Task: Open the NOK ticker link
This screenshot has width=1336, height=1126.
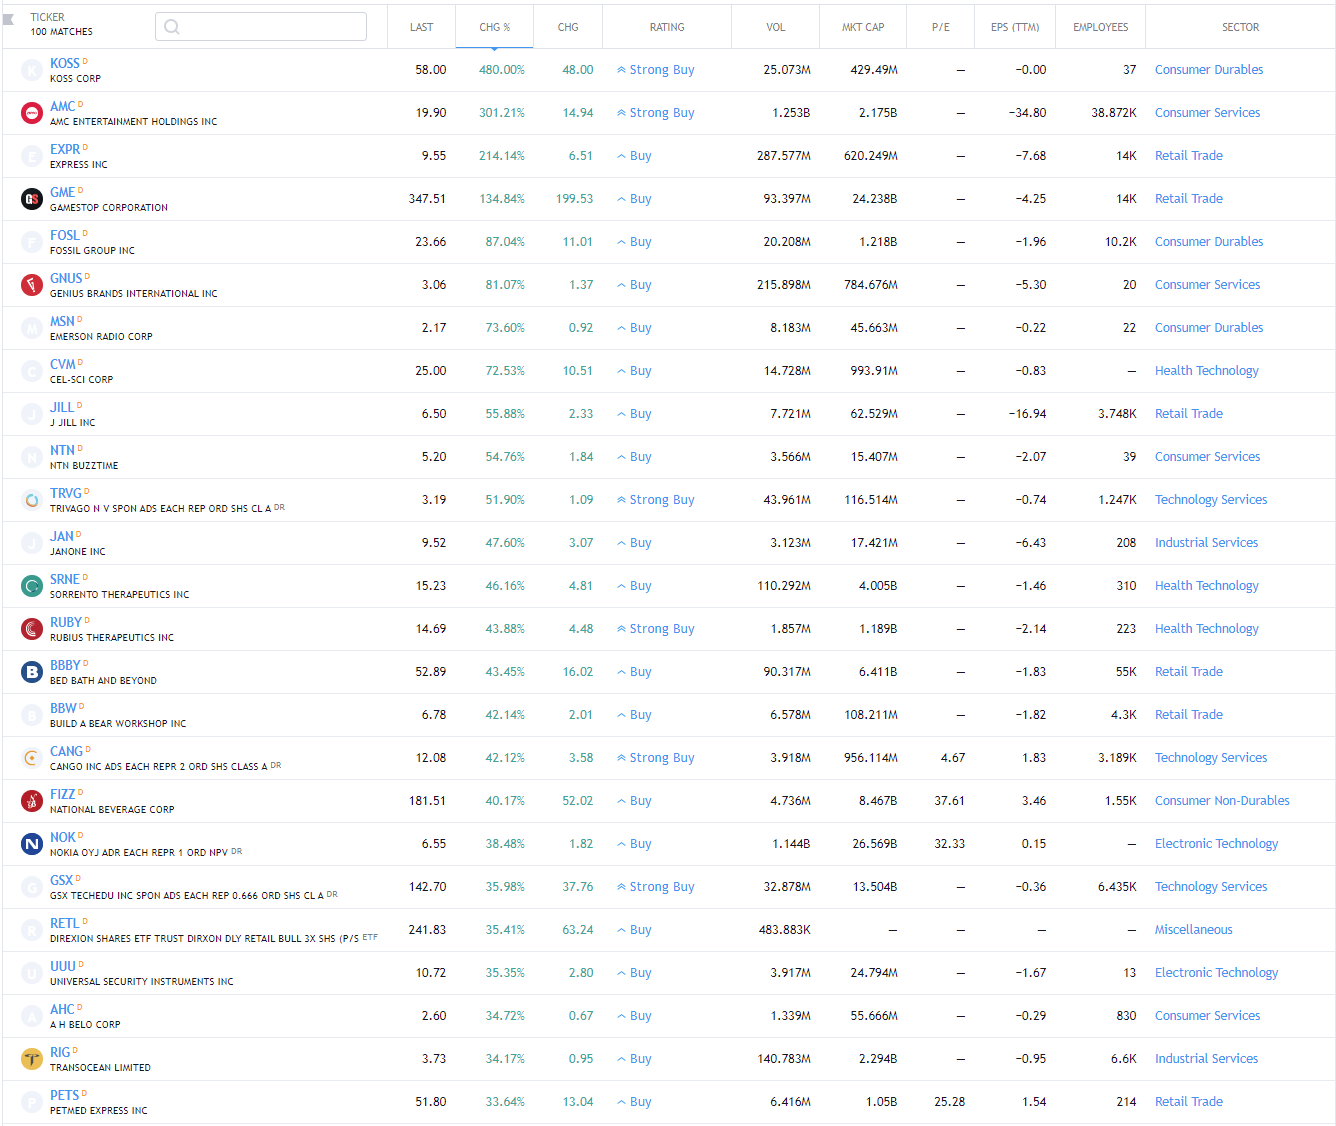Action: tap(63, 837)
